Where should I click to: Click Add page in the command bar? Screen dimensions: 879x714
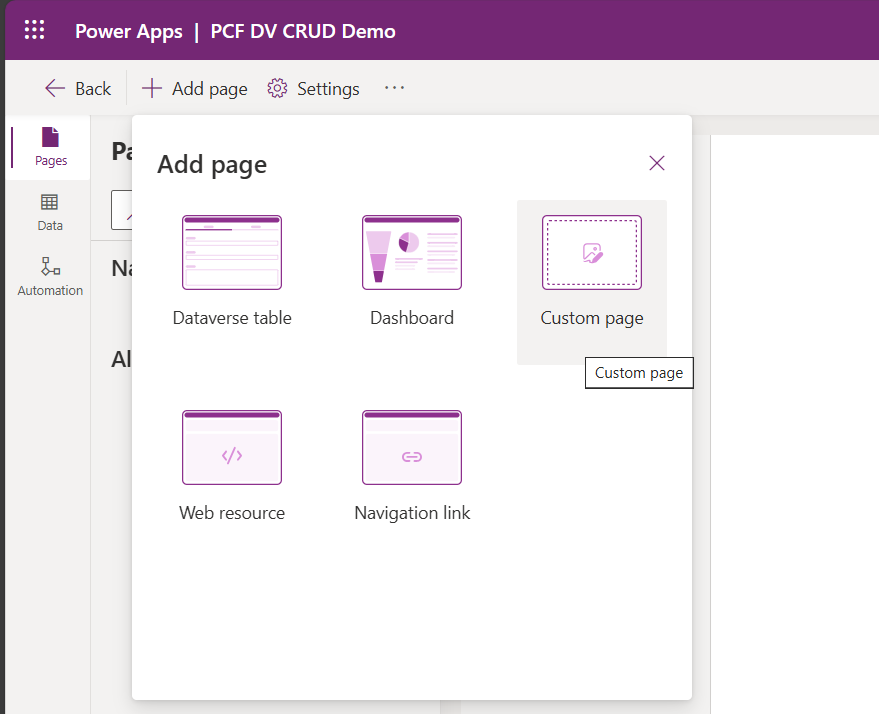click(194, 89)
